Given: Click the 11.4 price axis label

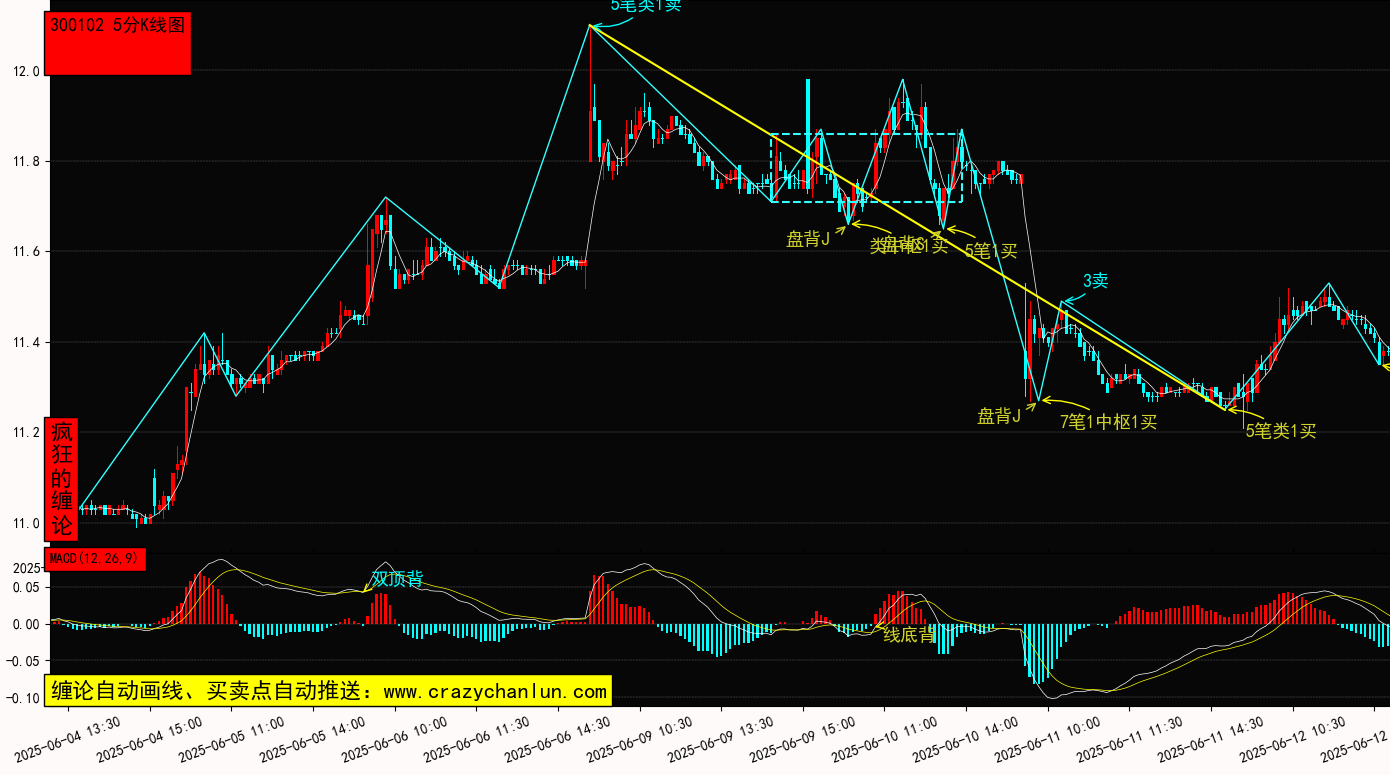Looking at the screenshot, I should pyautogui.click(x=25, y=342).
